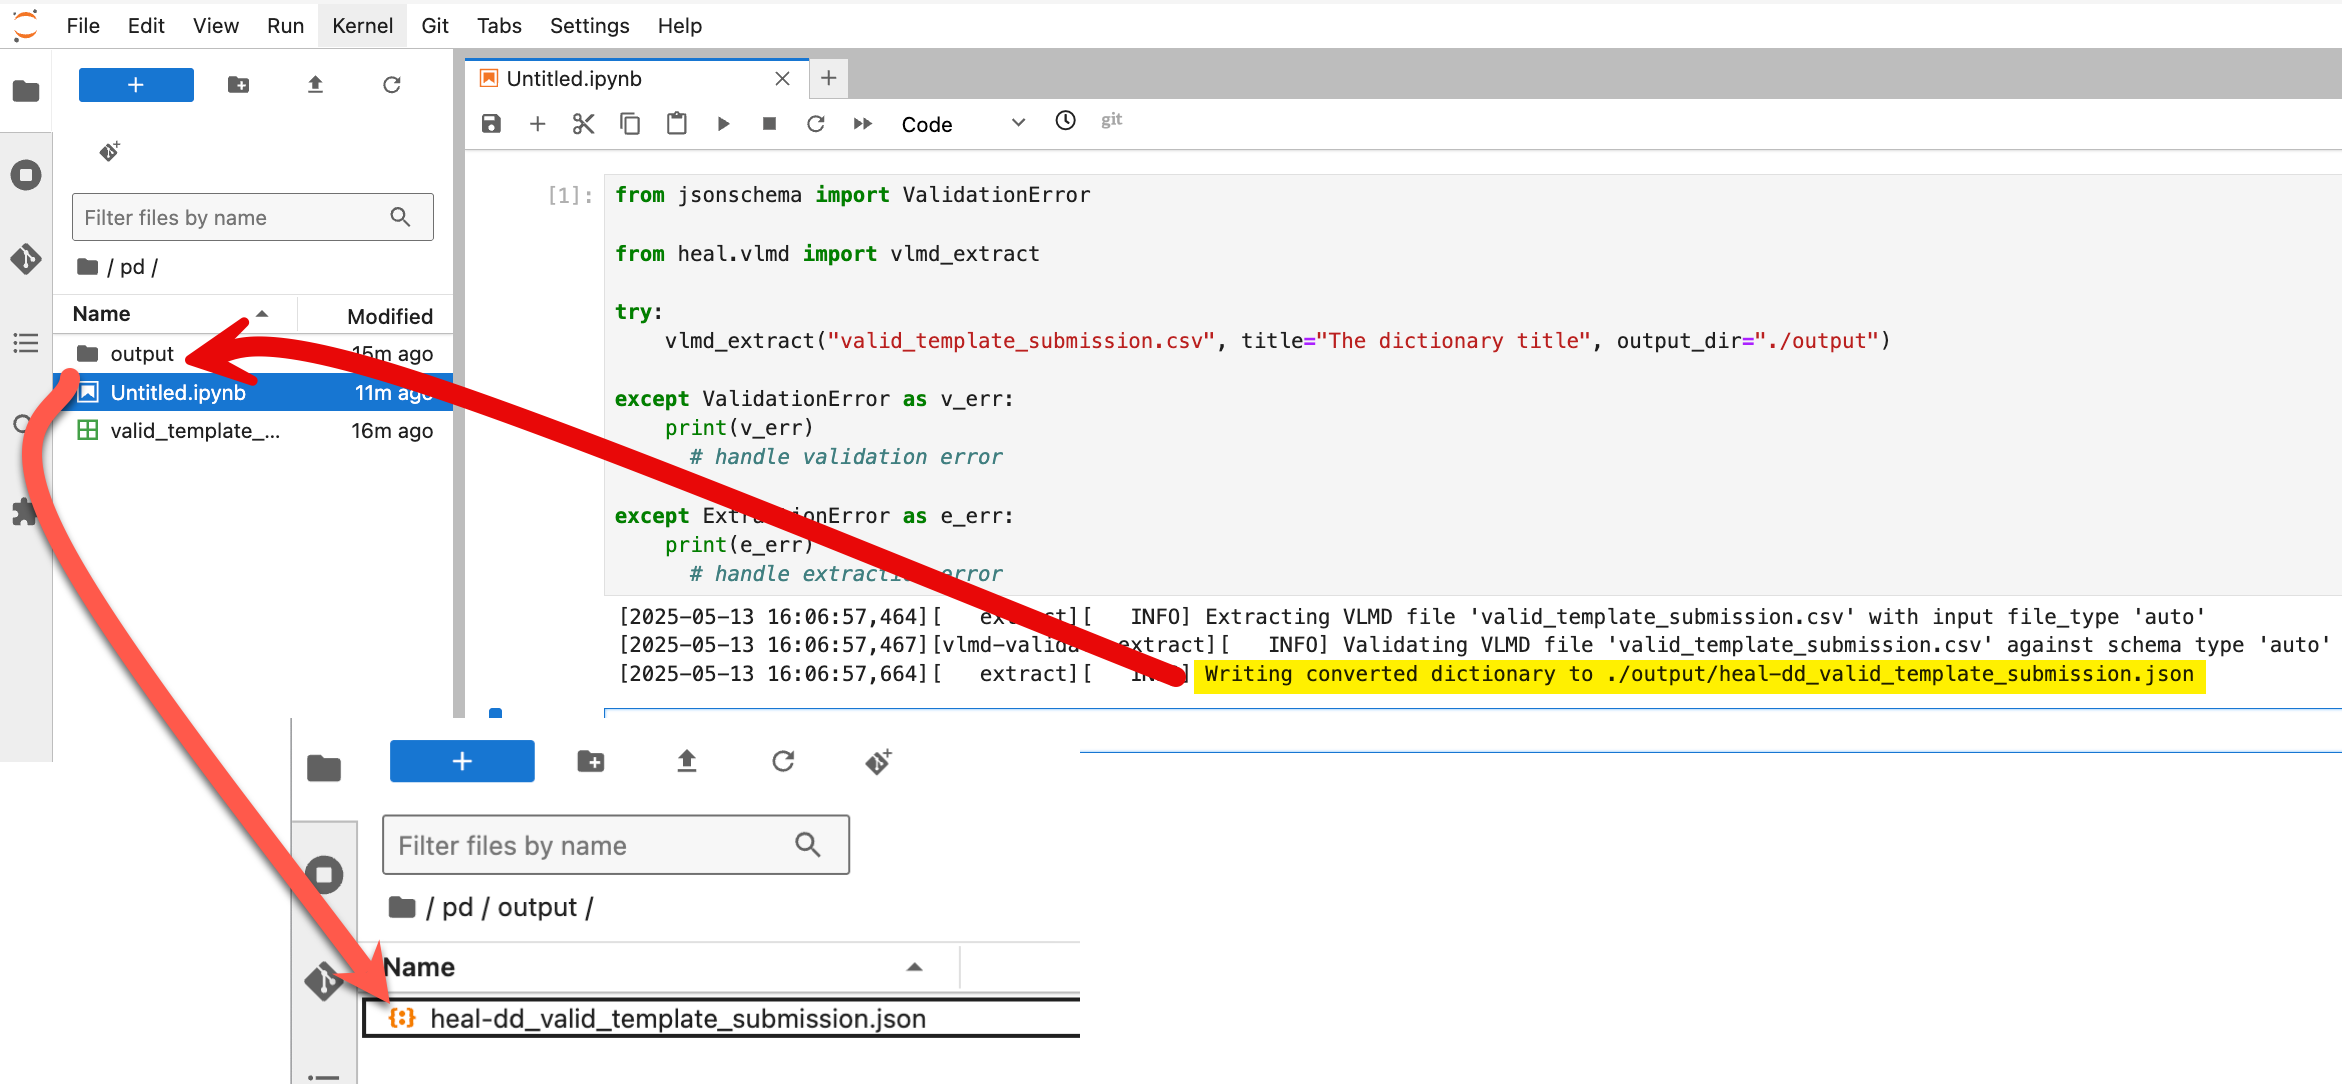Click the folder icon in / pd / breadcrumb
This screenshot has height=1084, width=2342.
click(88, 267)
